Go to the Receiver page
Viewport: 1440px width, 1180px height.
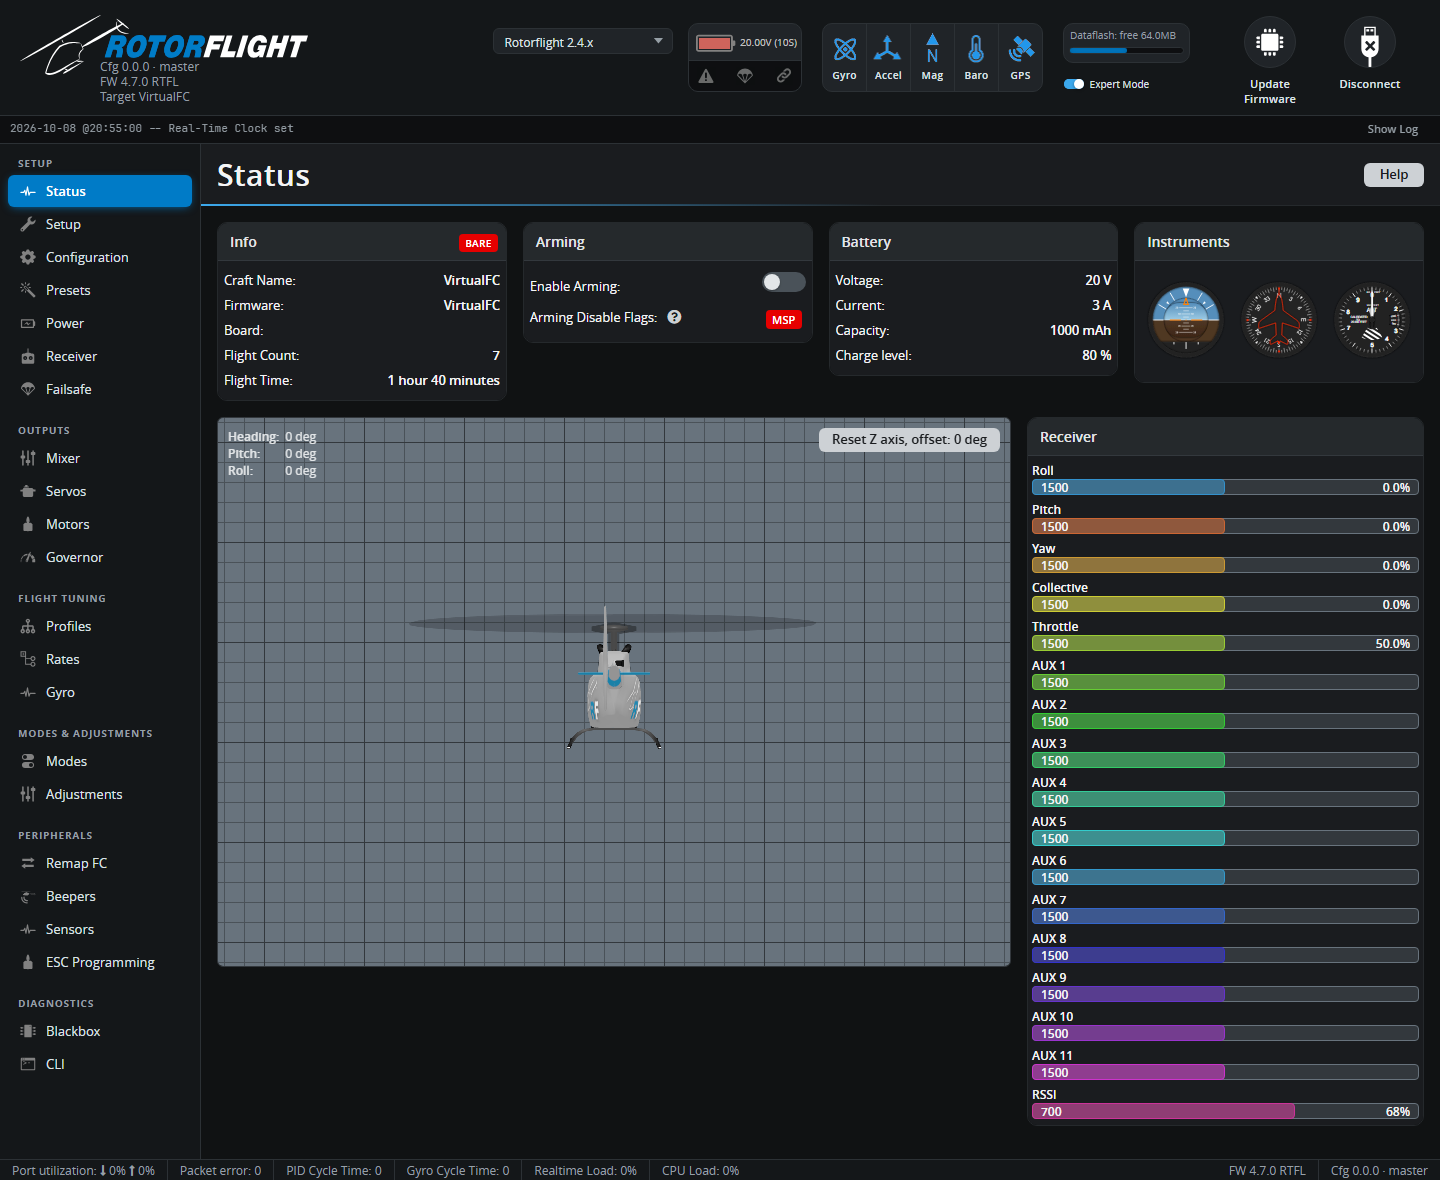100,356
